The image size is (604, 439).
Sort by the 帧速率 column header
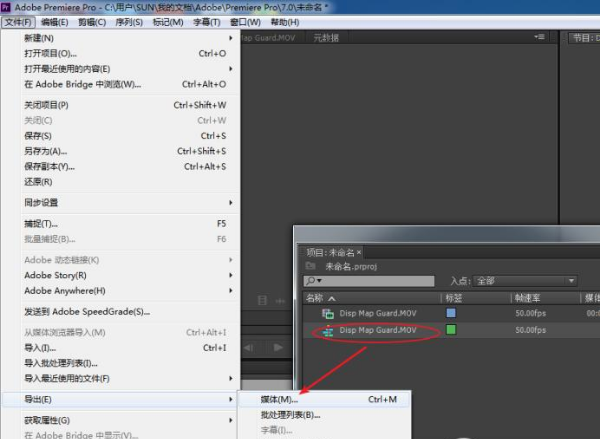527,298
